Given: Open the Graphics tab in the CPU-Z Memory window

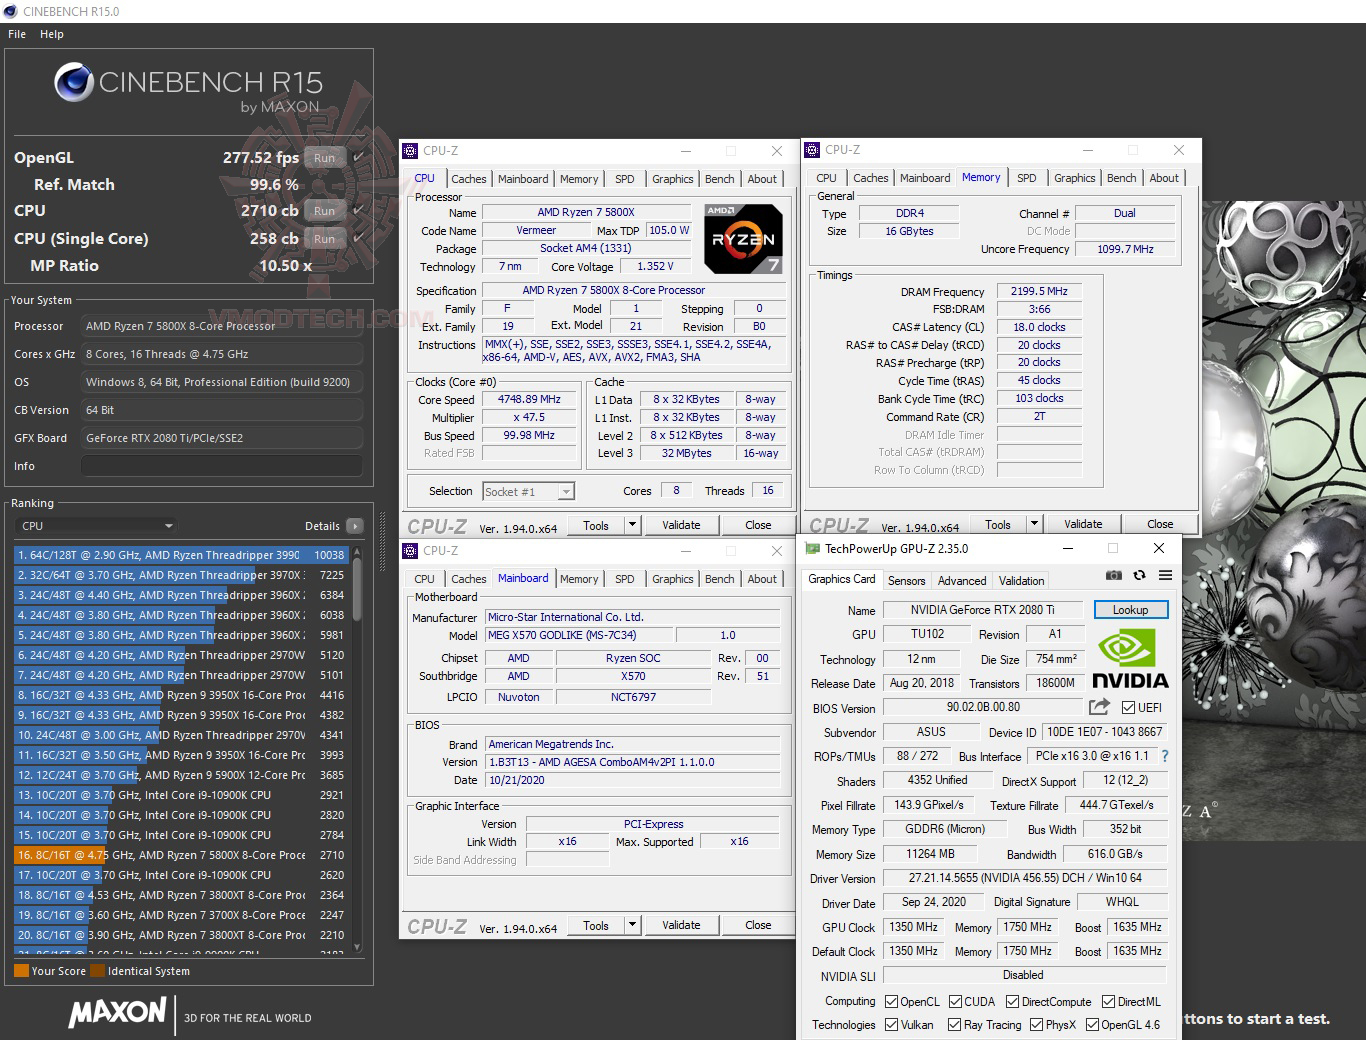Looking at the screenshot, I should click(1074, 178).
